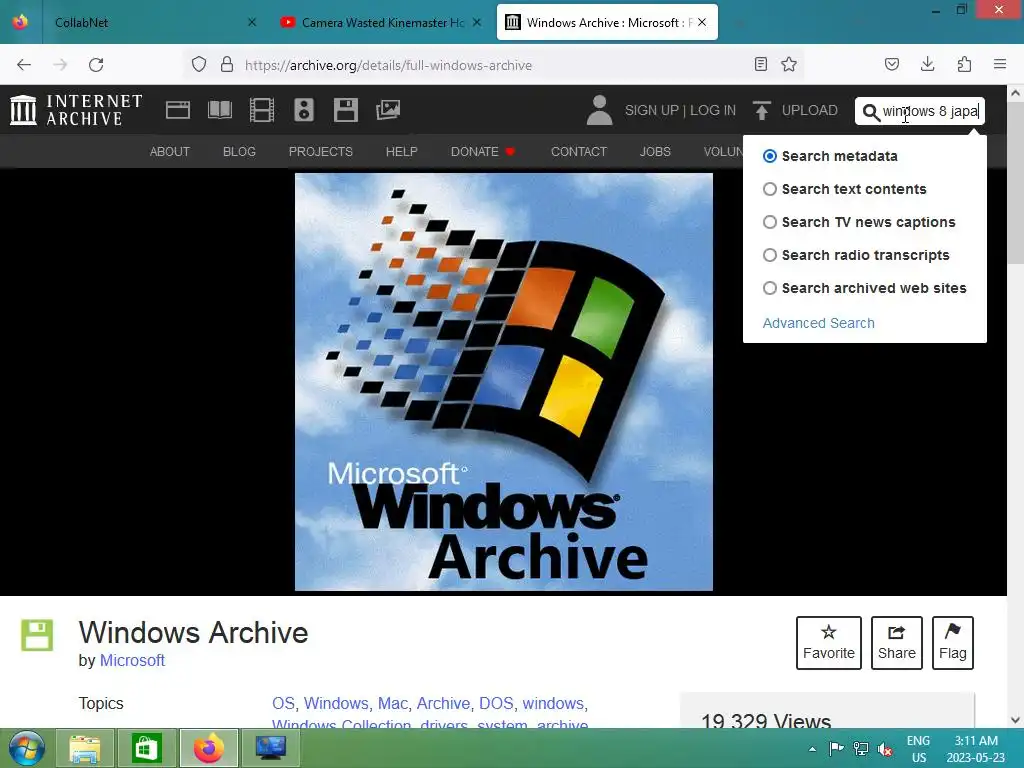Image resolution: width=1024 pixels, height=768 pixels.
Task: Open Action Center flag tray icon
Action: (836, 749)
